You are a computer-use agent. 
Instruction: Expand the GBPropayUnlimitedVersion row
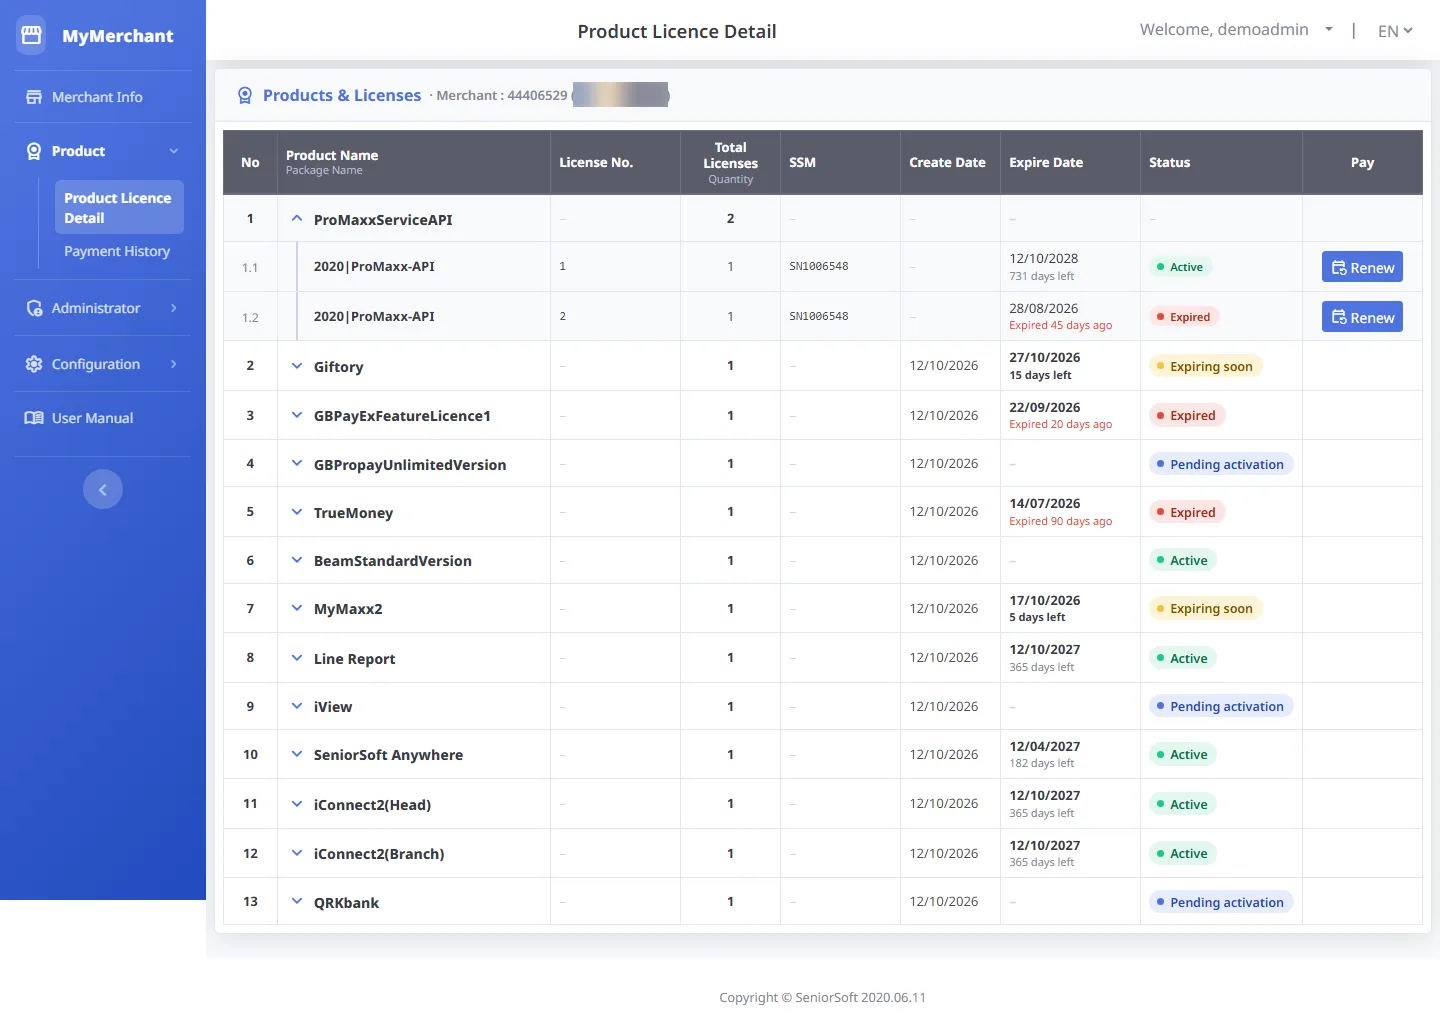point(297,464)
